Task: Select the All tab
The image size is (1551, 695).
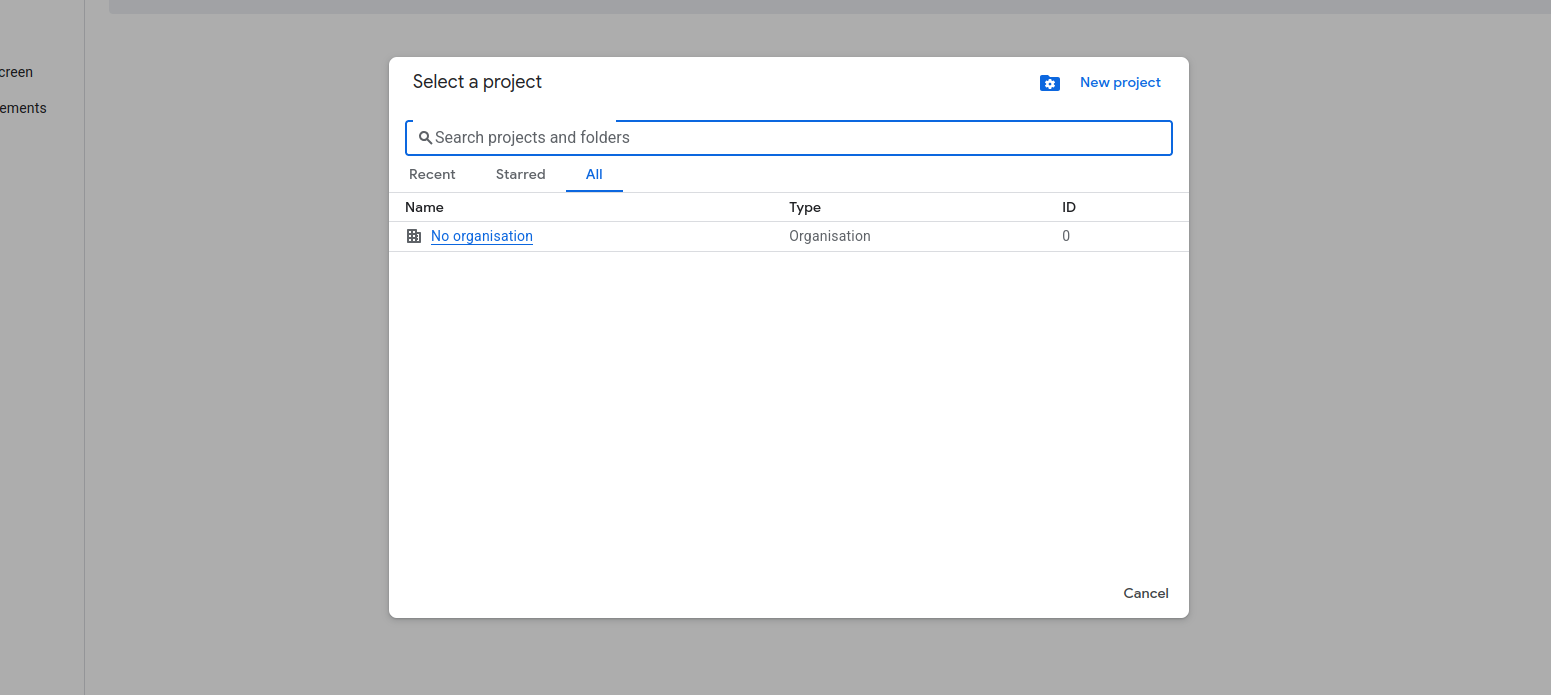Action: point(594,175)
